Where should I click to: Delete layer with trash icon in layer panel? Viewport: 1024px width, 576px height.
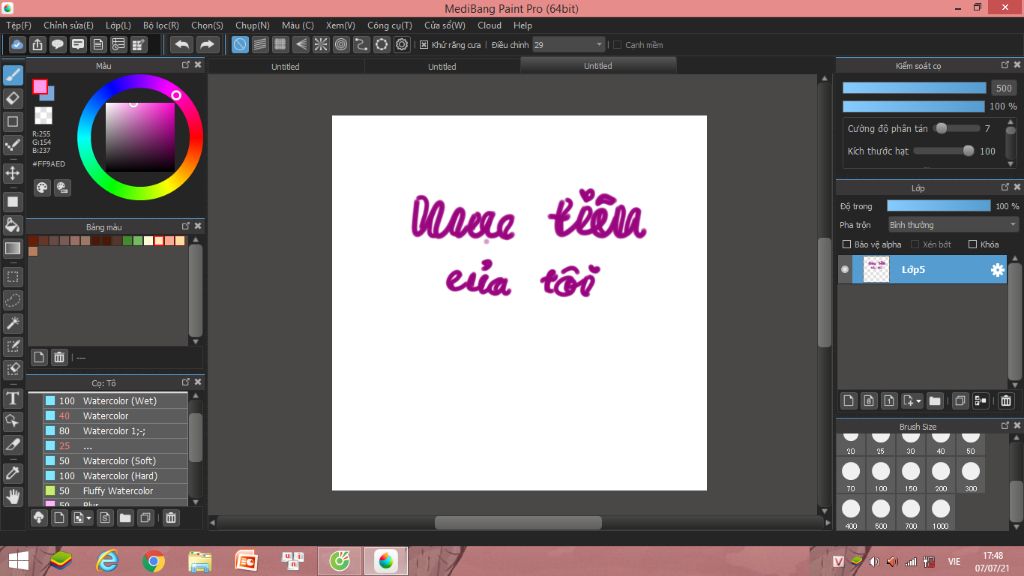(x=1006, y=401)
